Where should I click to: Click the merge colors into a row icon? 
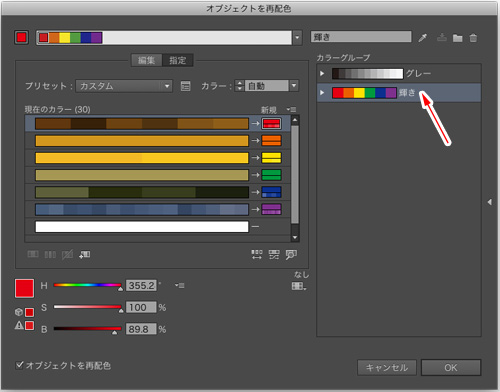[x=33, y=255]
